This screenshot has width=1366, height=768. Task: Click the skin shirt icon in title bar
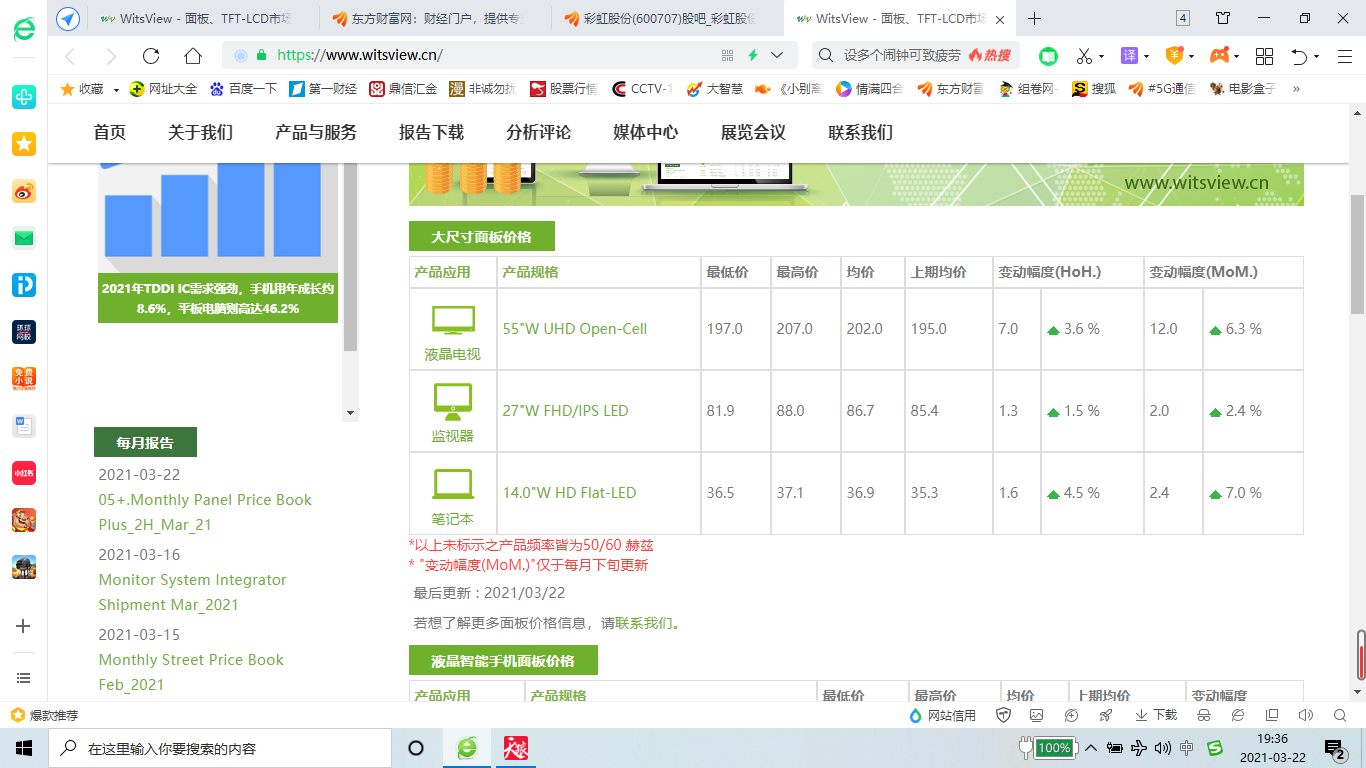click(x=1223, y=18)
